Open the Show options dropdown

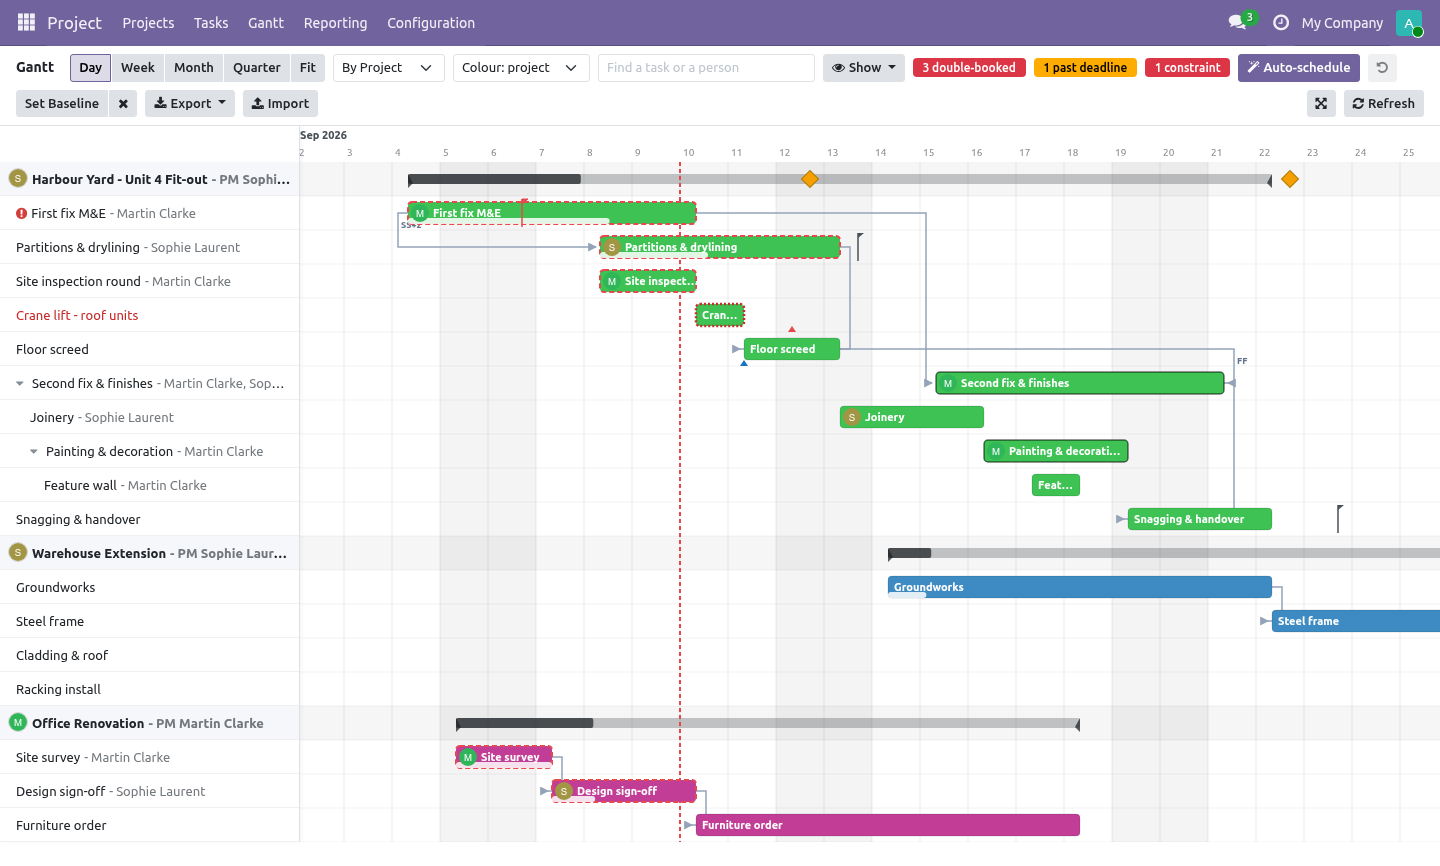(x=864, y=68)
